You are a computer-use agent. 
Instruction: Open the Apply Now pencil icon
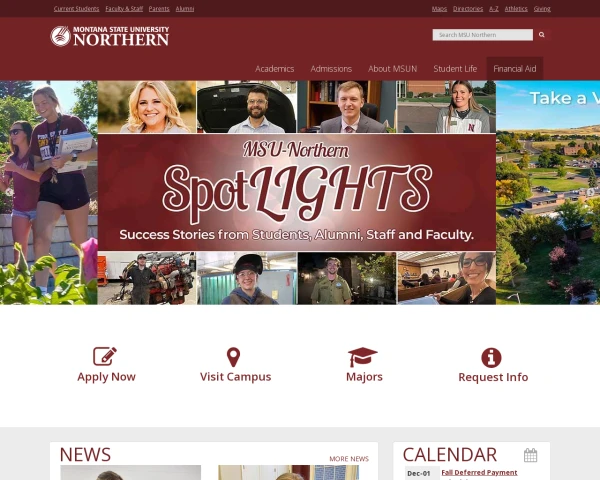105,356
